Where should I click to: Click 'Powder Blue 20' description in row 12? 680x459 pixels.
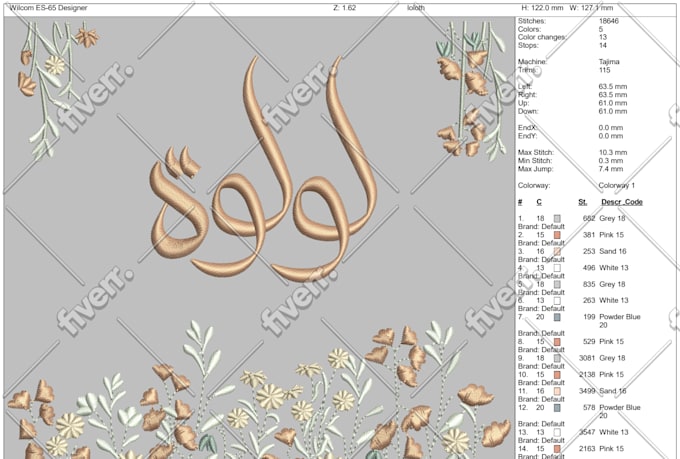point(620,411)
